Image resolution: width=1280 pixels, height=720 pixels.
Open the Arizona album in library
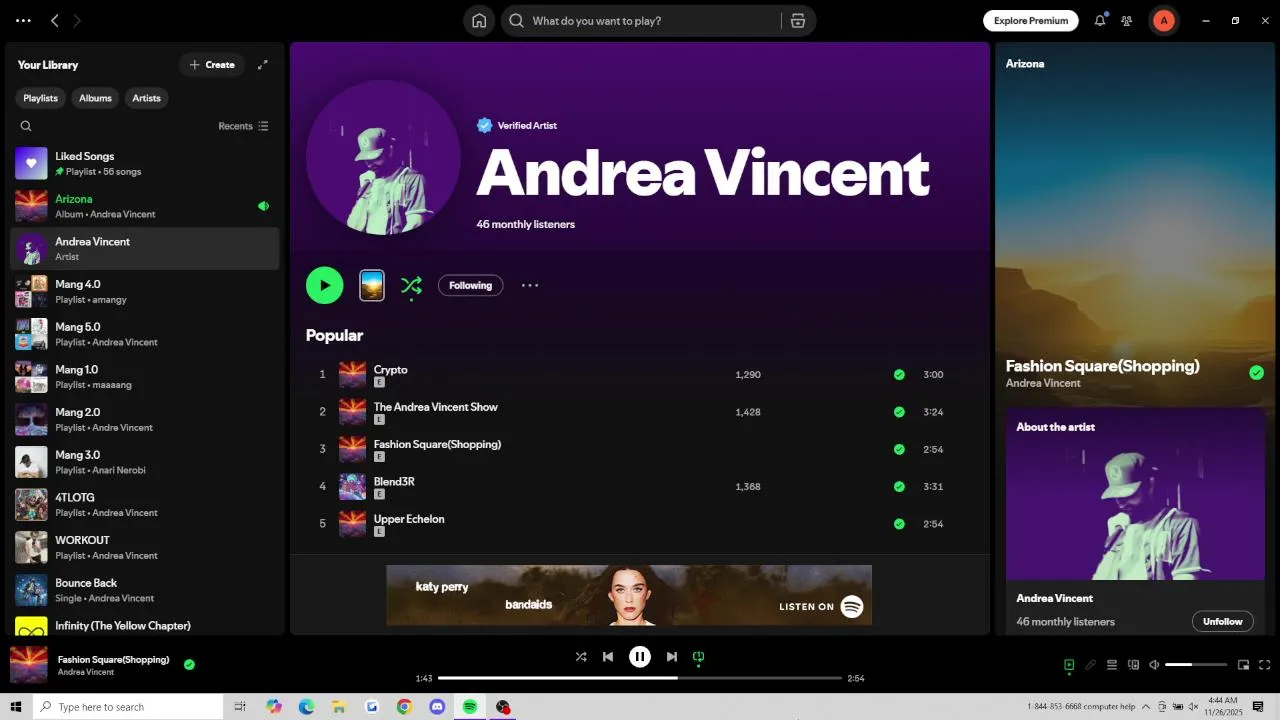pyautogui.click(x=145, y=206)
